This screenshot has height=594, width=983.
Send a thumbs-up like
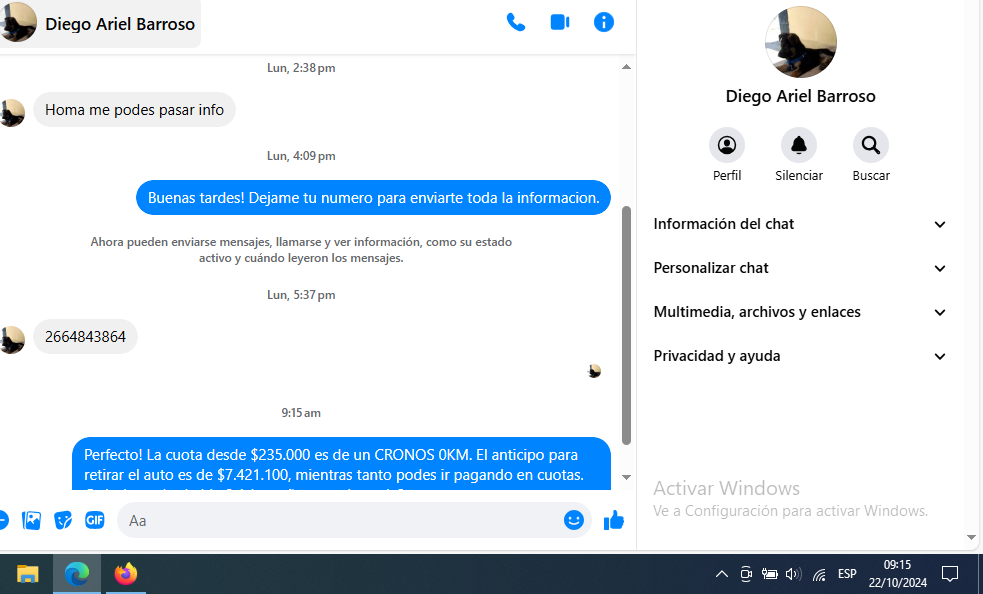click(x=614, y=520)
